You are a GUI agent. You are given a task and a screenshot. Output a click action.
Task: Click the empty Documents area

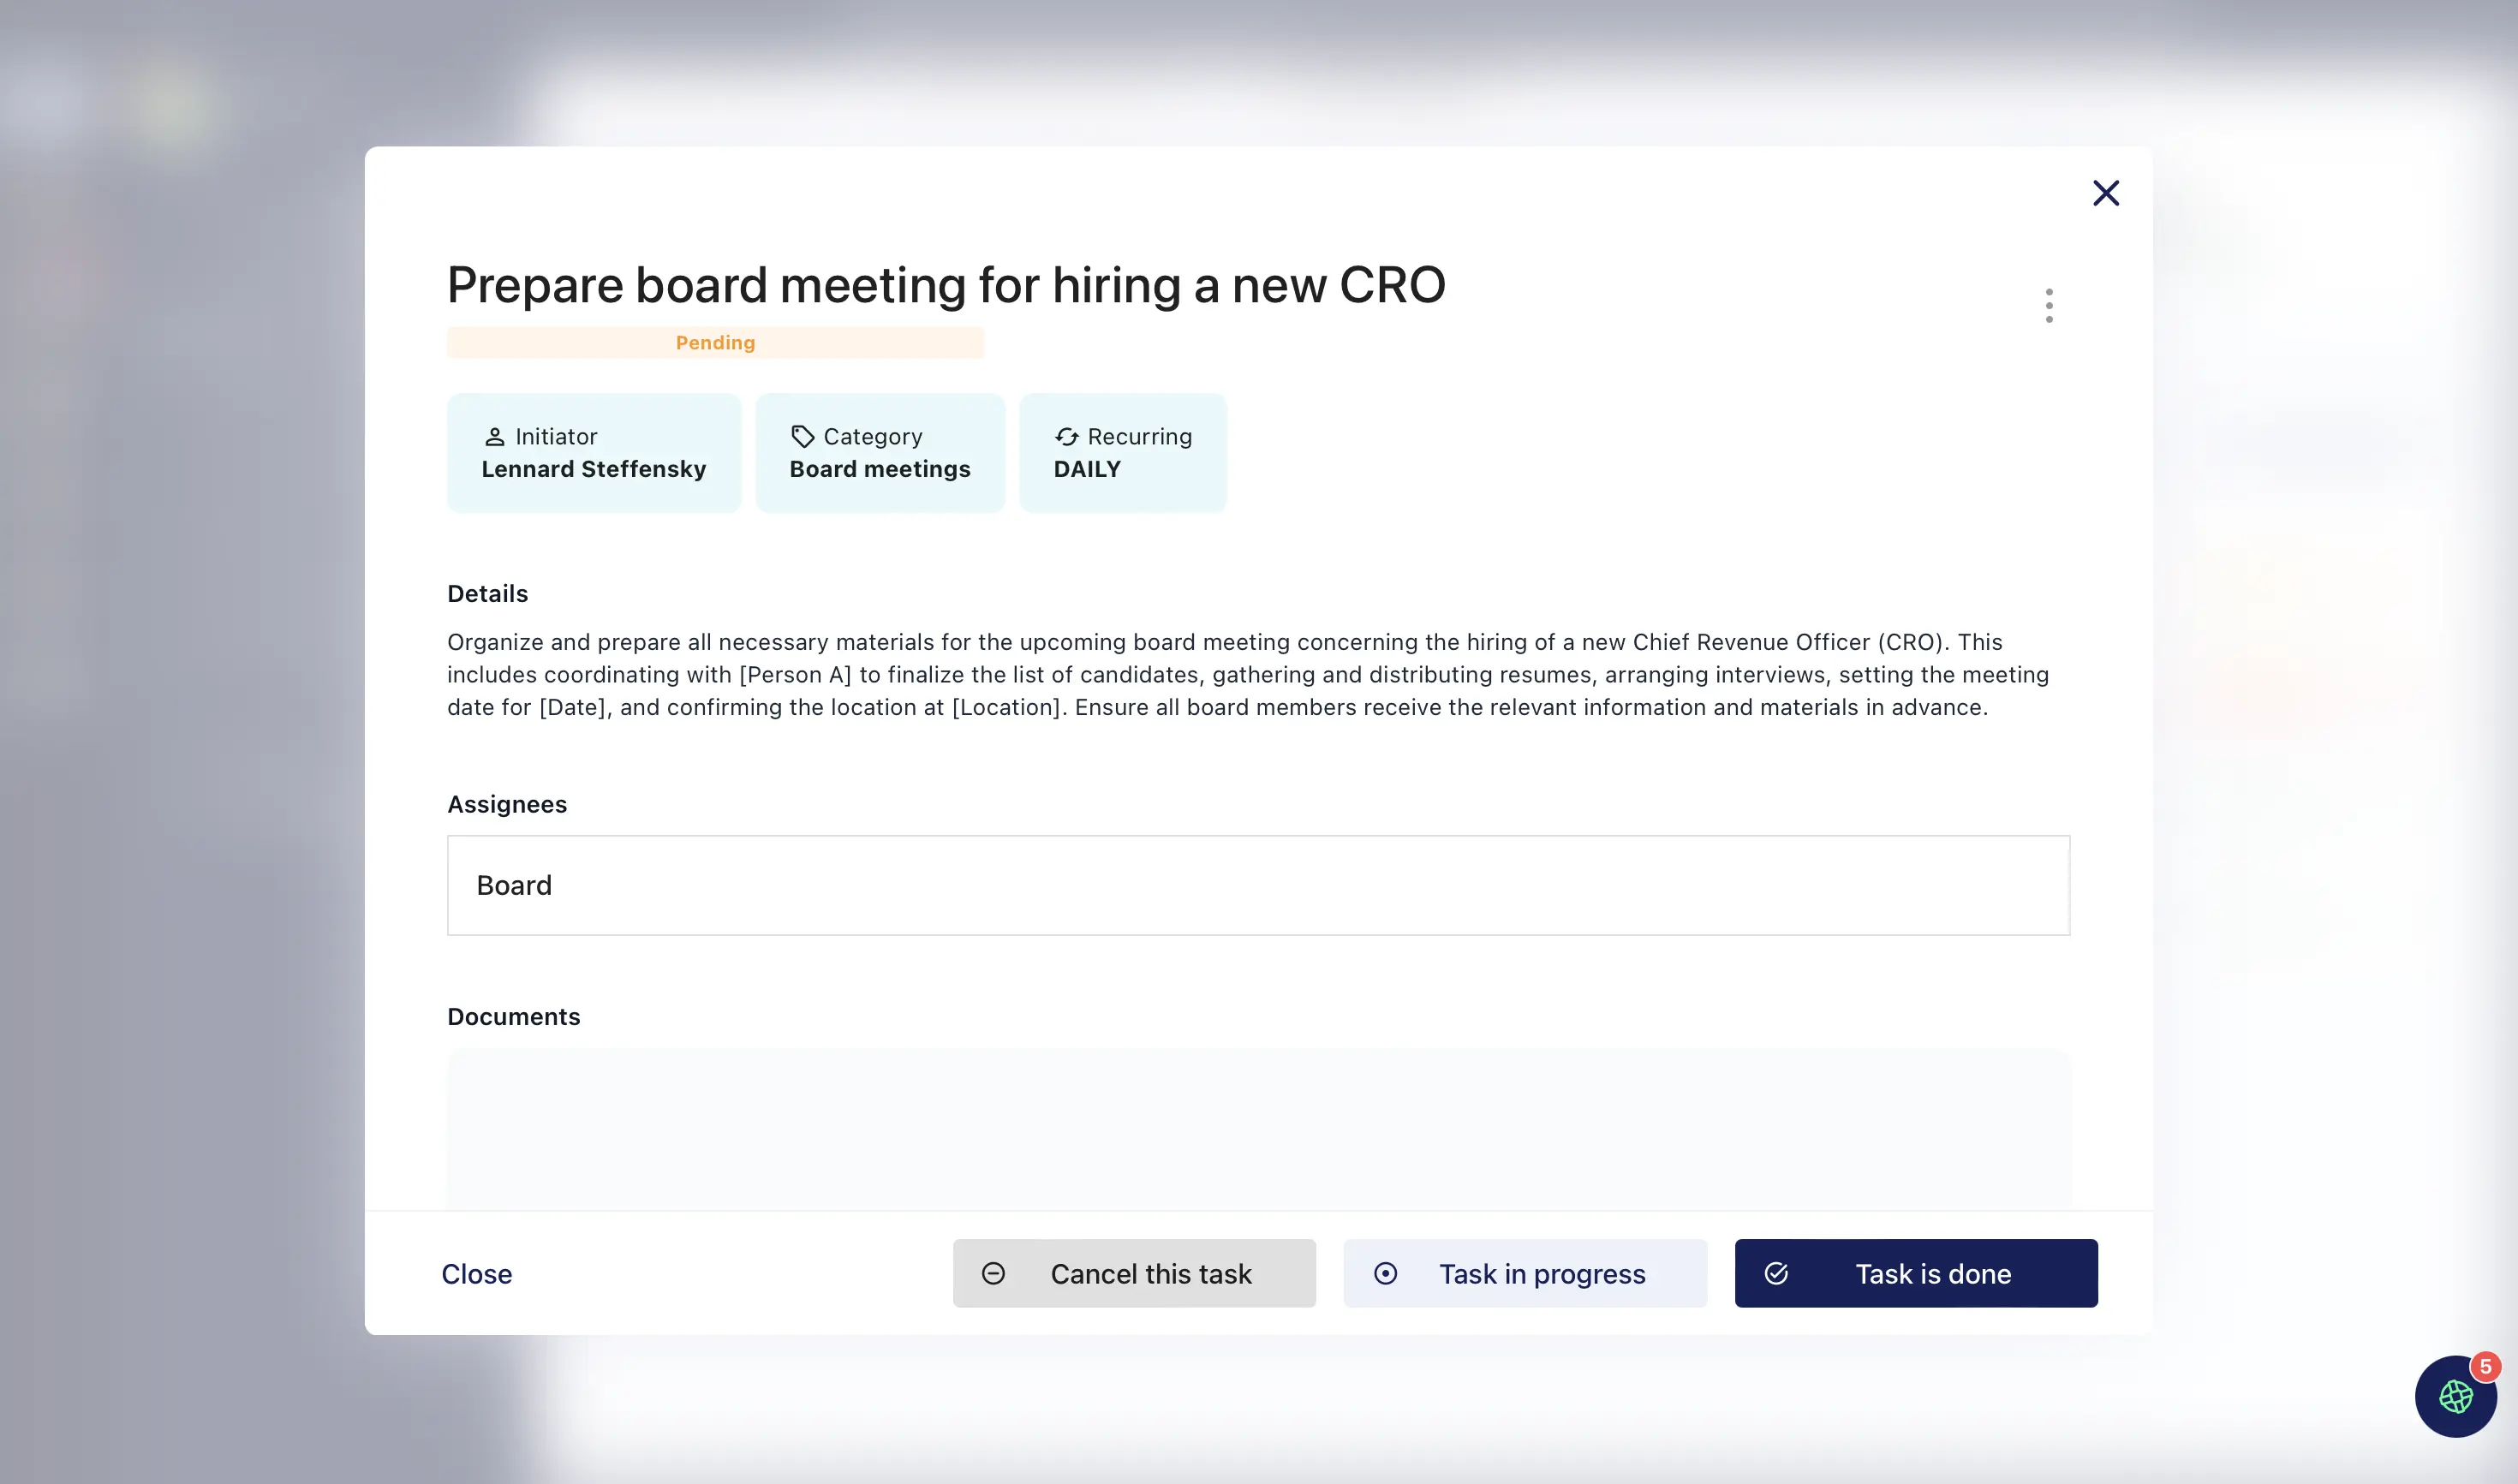[1258, 1128]
